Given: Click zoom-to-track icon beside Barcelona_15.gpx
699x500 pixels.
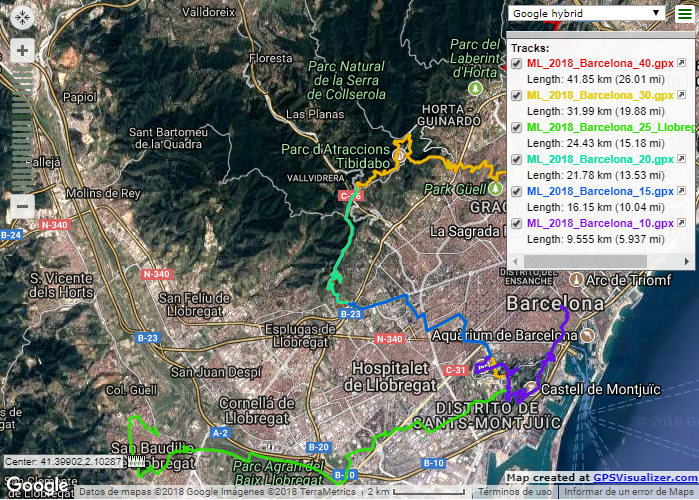Looking at the screenshot, I should (x=681, y=191).
